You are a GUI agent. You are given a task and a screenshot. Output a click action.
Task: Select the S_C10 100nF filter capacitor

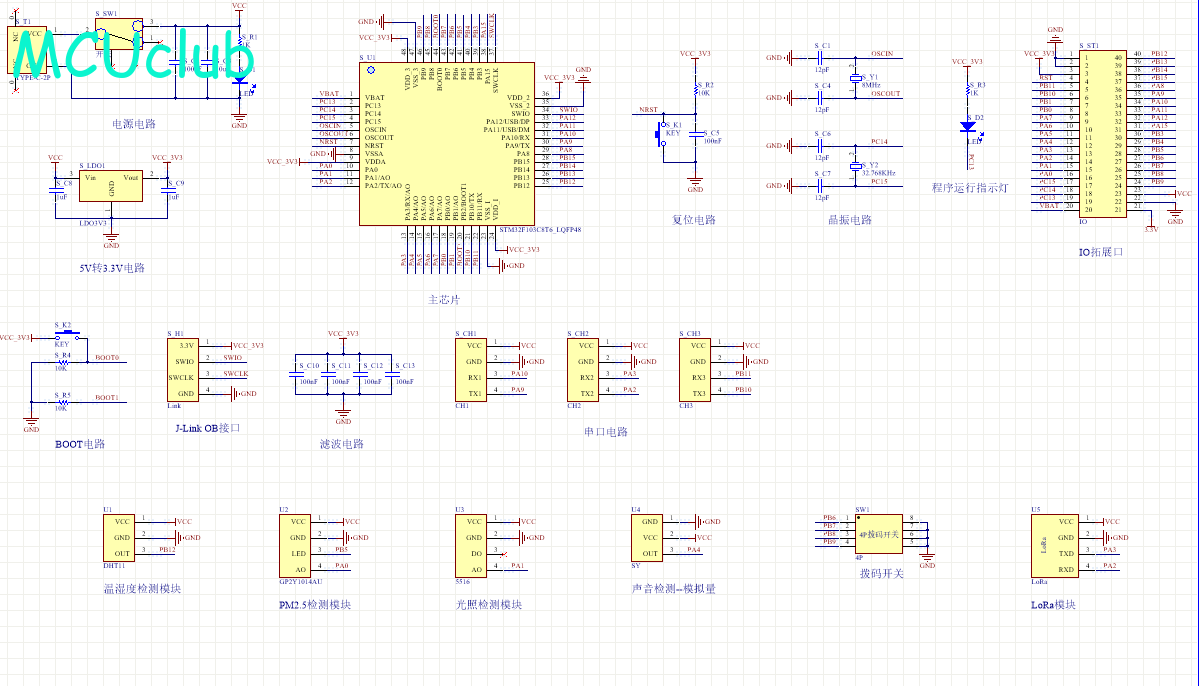[x=295, y=375]
